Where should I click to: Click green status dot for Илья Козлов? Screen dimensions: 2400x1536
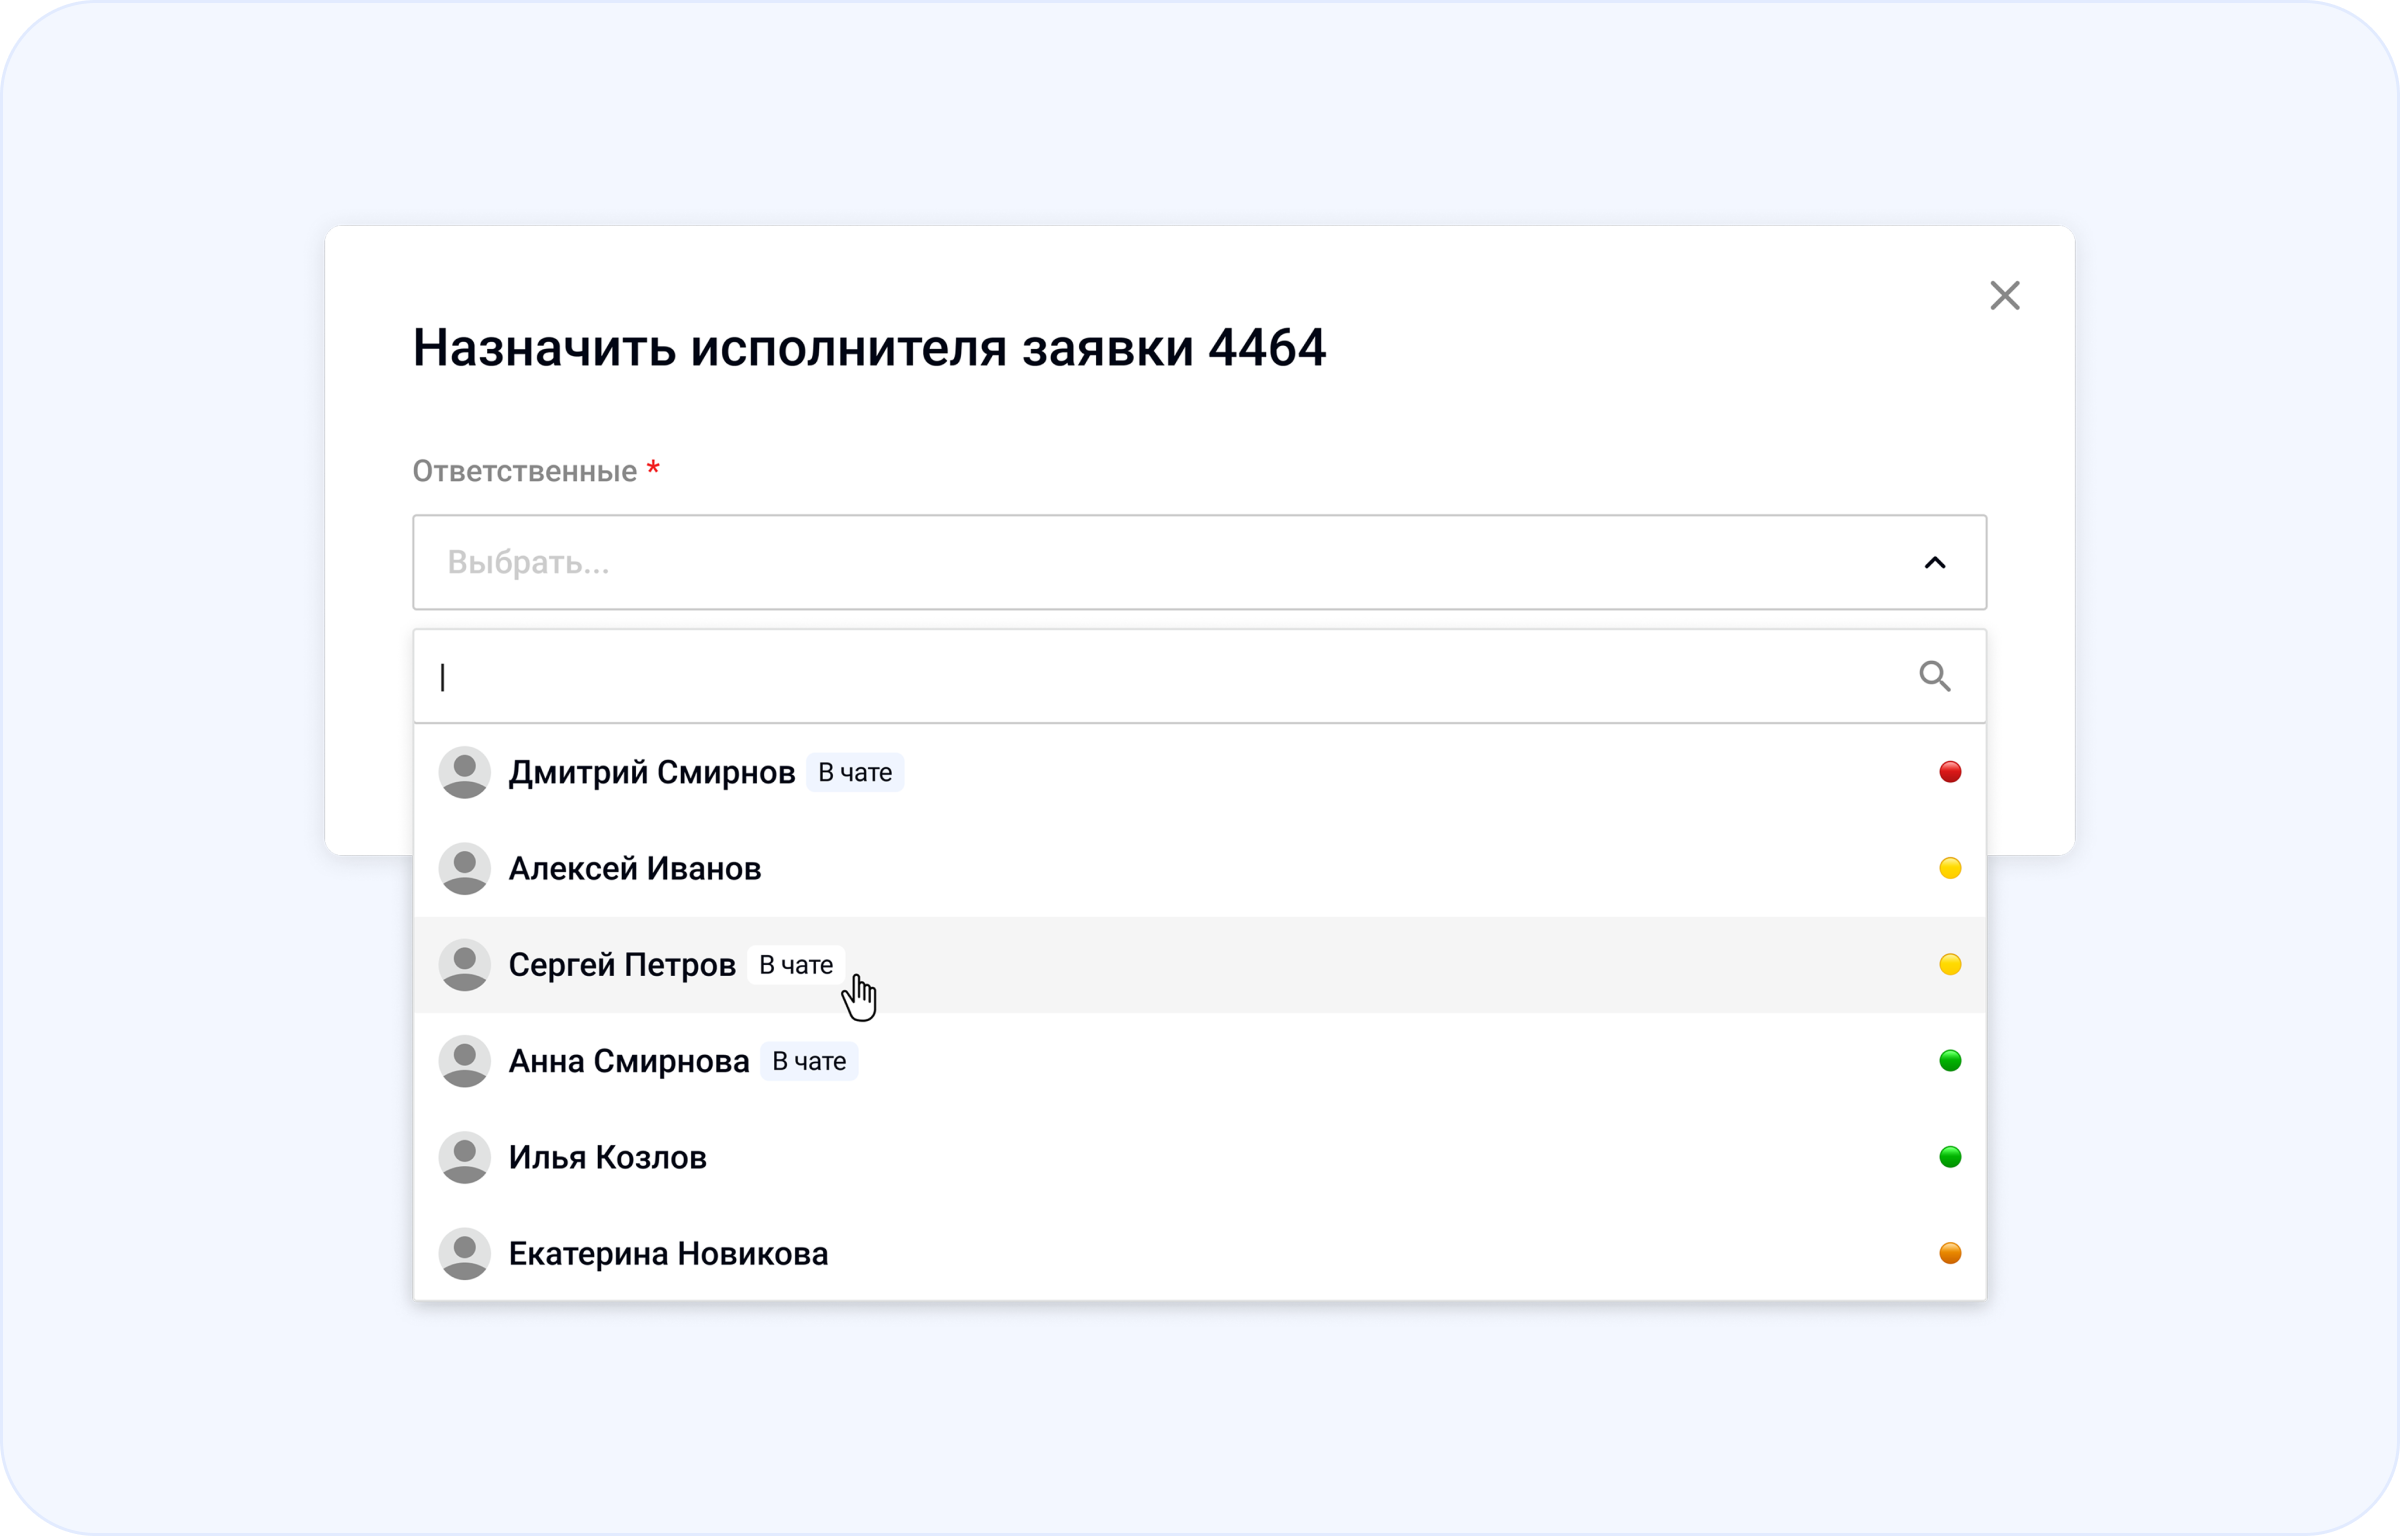(1950, 1157)
